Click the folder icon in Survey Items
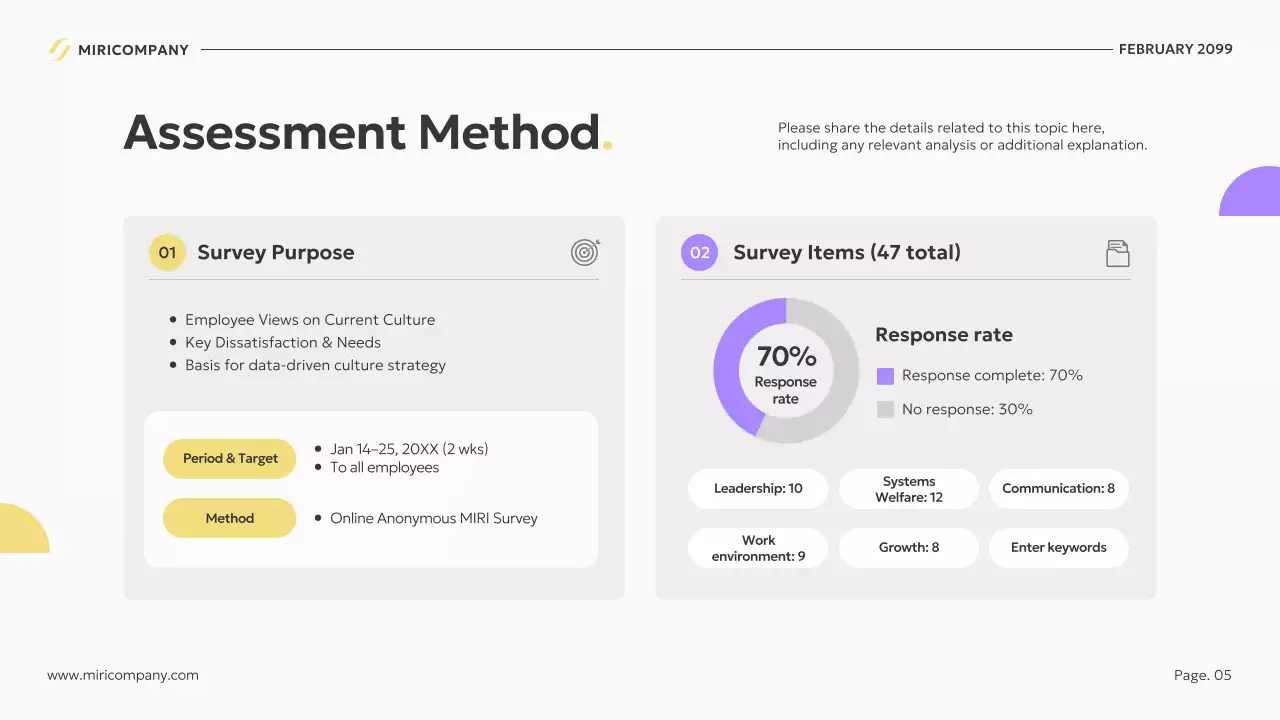The height and width of the screenshot is (720, 1280). click(1117, 253)
